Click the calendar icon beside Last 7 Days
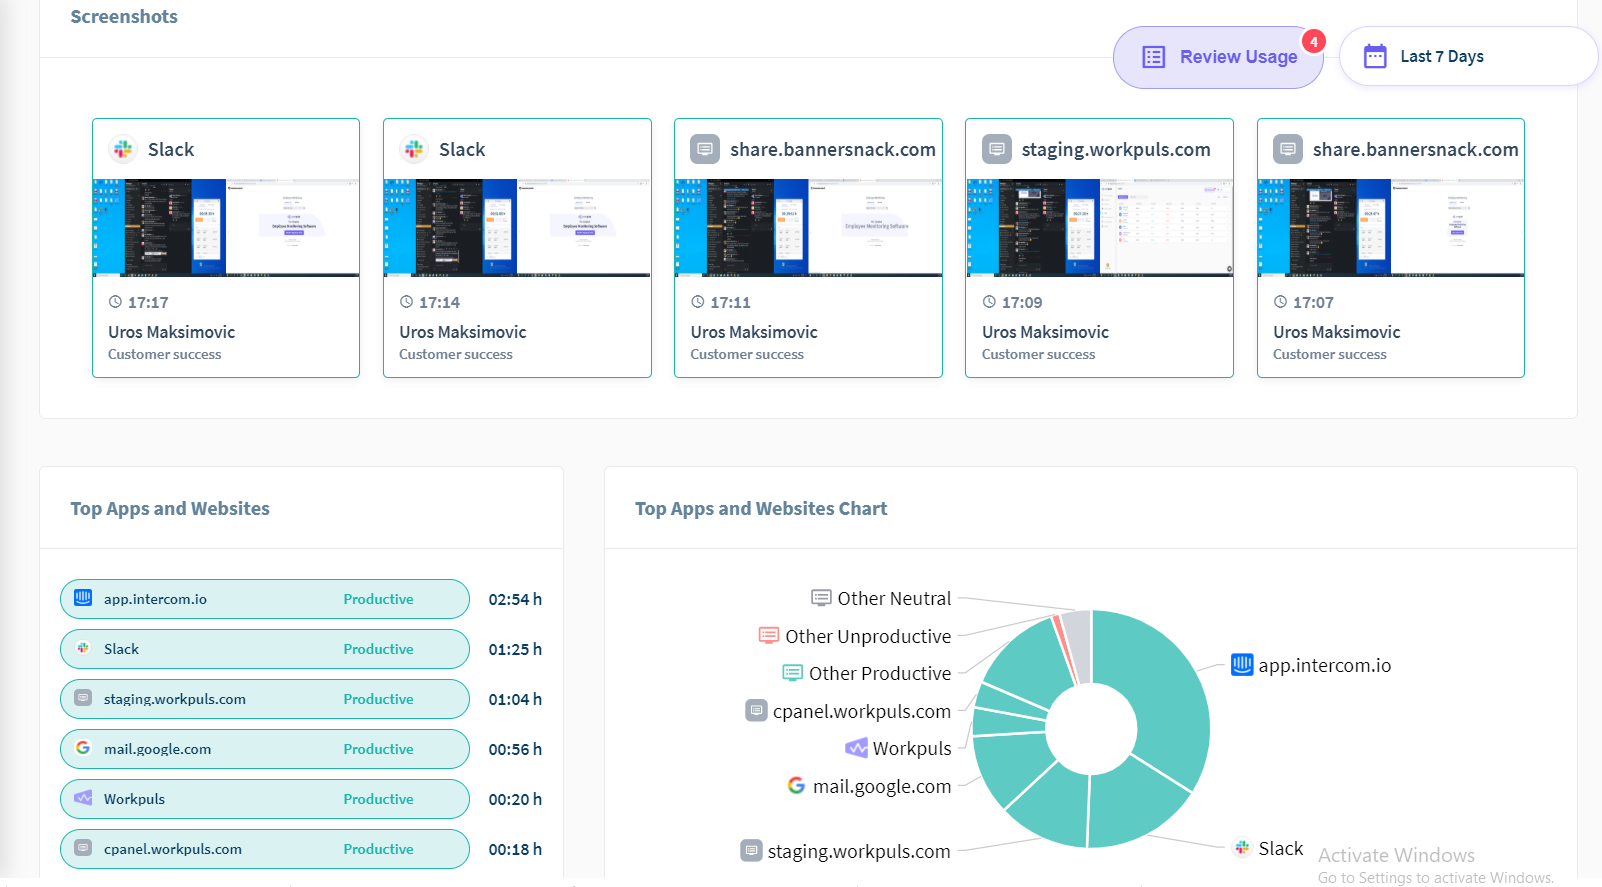This screenshot has height=887, width=1602. [x=1375, y=56]
